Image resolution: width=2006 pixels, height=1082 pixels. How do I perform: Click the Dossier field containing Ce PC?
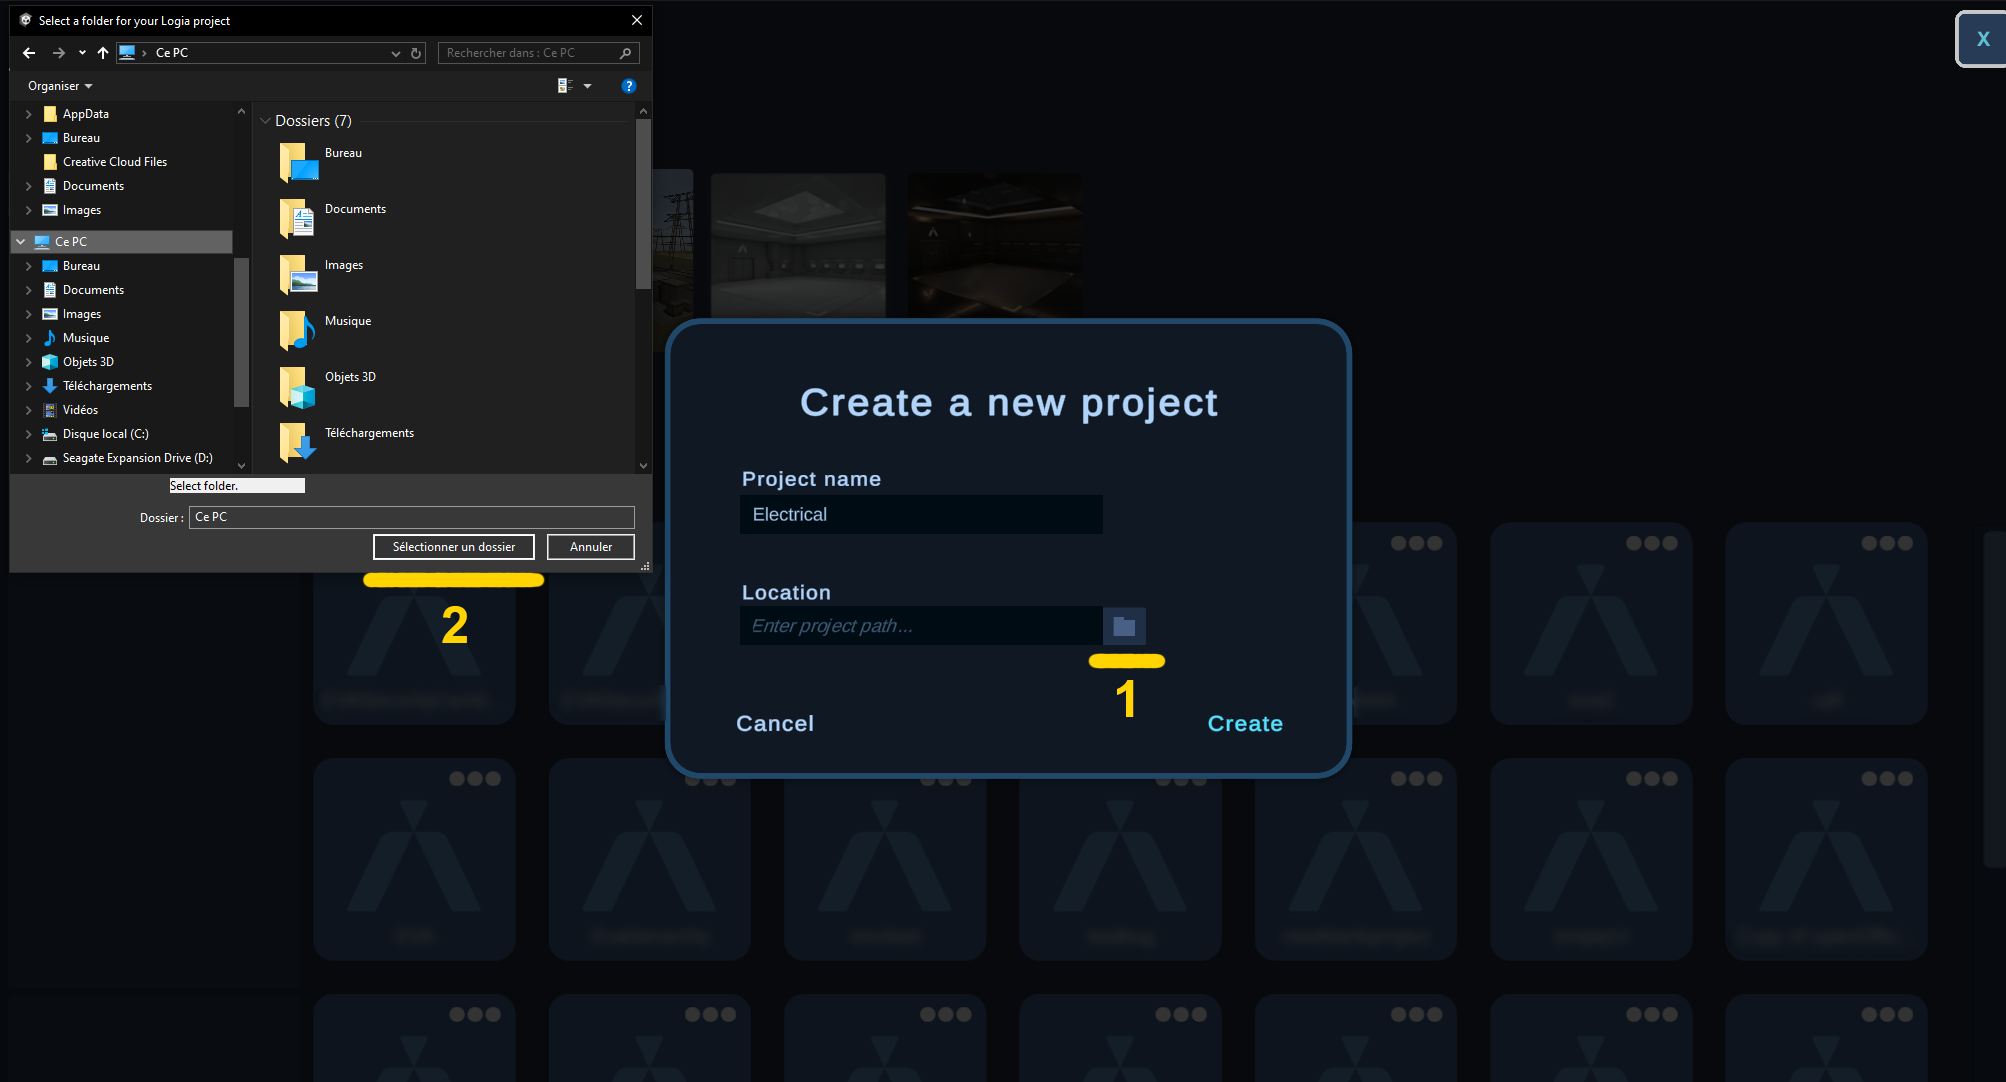[x=411, y=517]
